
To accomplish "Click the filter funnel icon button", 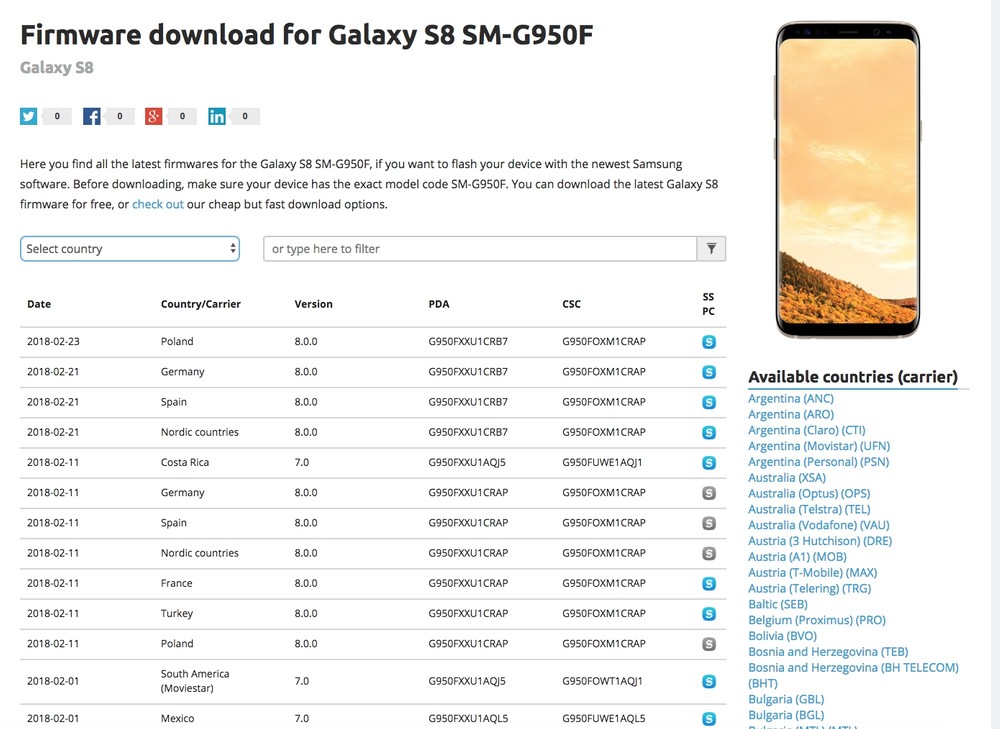I will (711, 249).
